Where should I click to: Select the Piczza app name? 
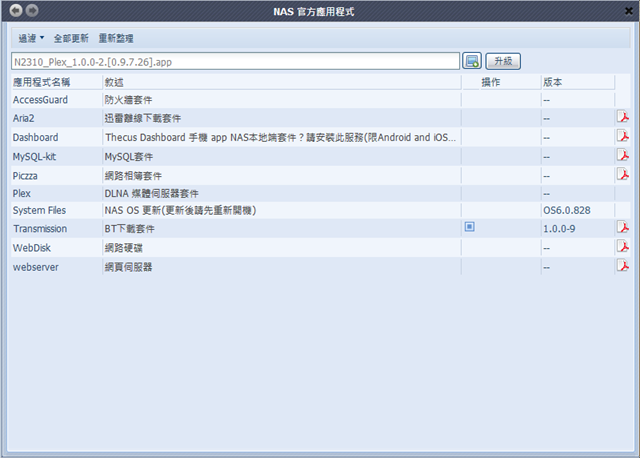(25, 176)
